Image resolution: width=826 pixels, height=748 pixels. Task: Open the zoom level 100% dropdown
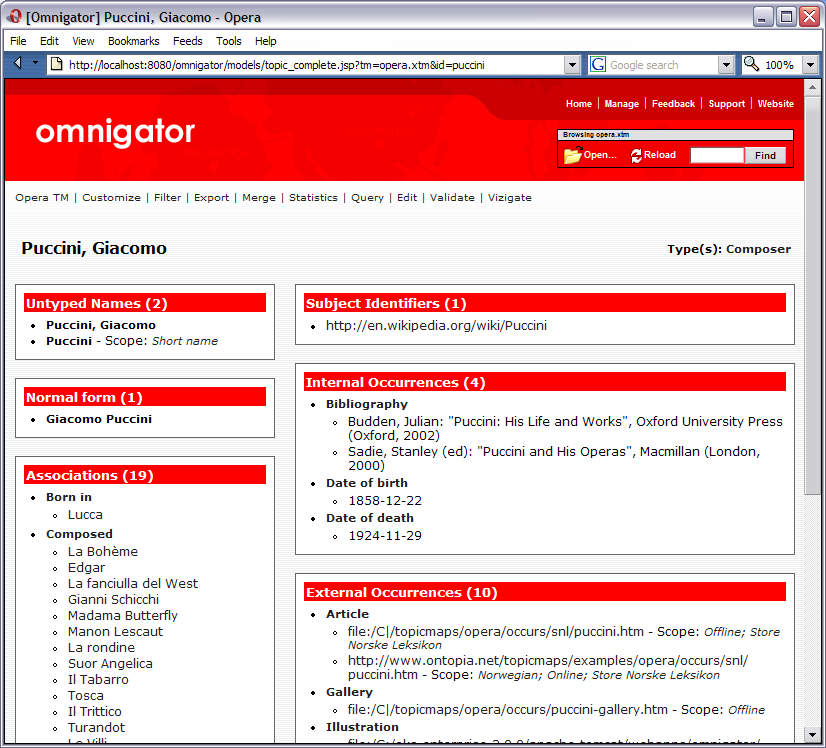tap(810, 65)
